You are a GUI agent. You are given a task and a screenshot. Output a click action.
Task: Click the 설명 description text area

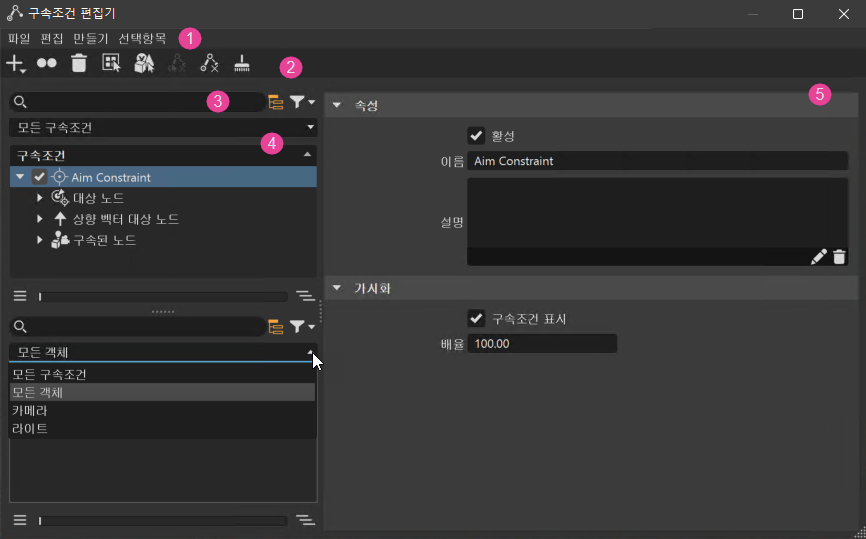(658, 212)
